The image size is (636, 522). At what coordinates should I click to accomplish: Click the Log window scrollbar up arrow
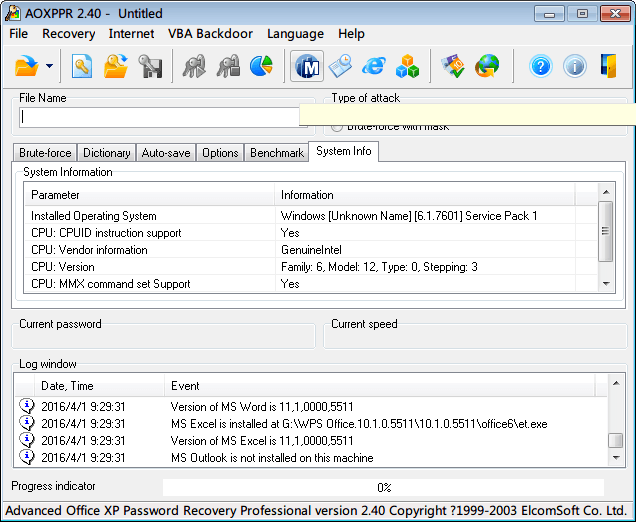pos(616,383)
